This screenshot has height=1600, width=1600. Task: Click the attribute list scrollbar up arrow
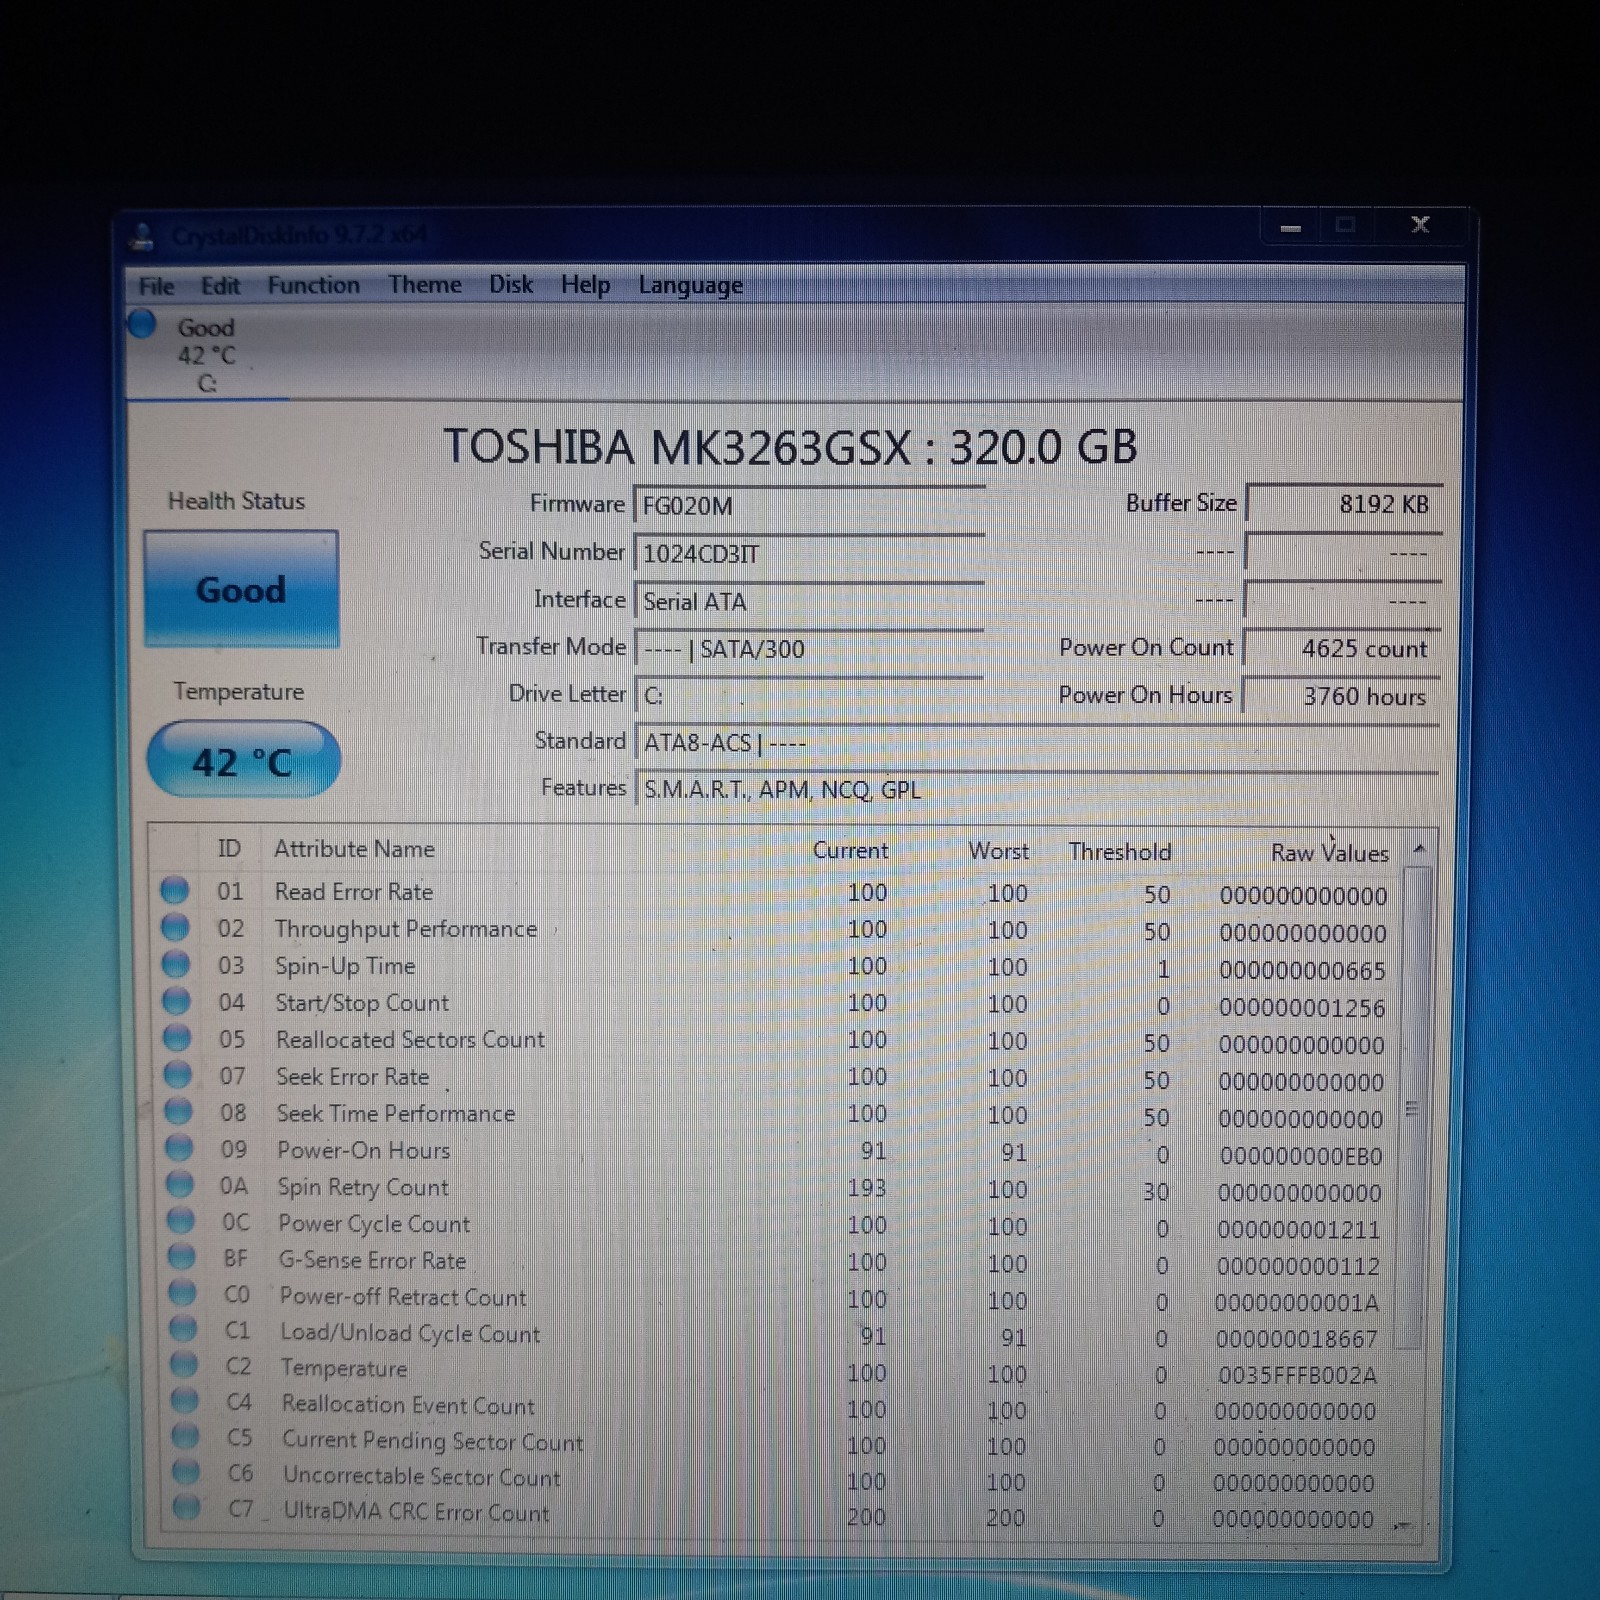tap(1418, 850)
